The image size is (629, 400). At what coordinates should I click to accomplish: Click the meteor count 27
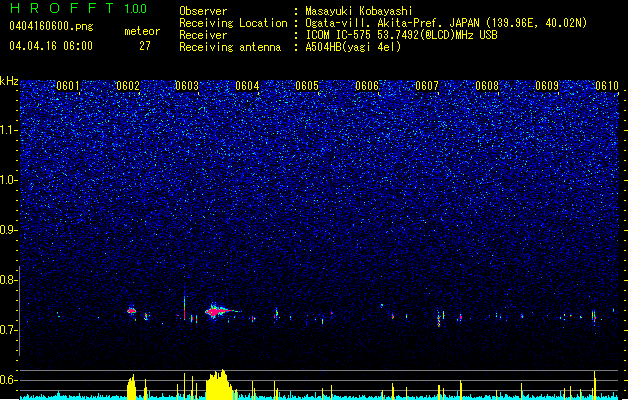pos(145,46)
